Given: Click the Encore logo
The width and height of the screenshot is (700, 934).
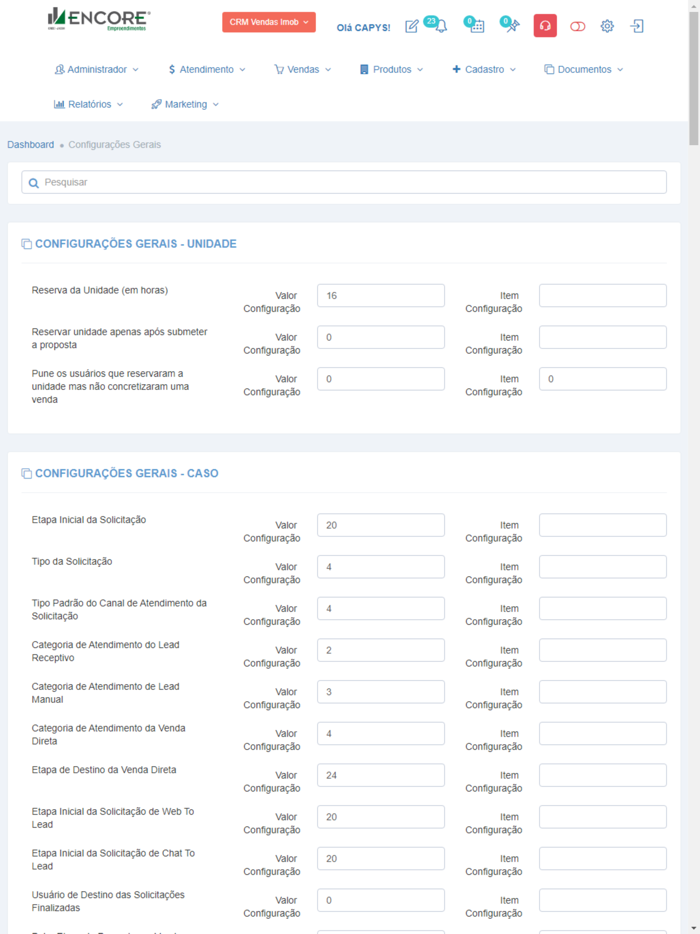Looking at the screenshot, I should pos(99,20).
